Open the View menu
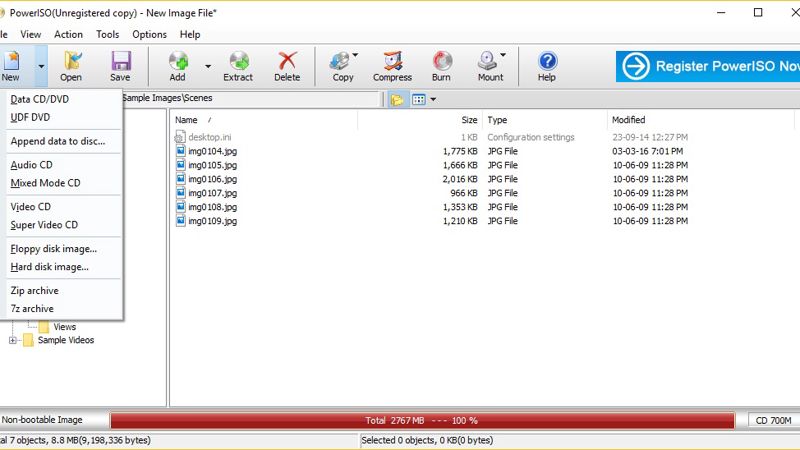Viewport: 800px width, 450px height. coord(31,34)
